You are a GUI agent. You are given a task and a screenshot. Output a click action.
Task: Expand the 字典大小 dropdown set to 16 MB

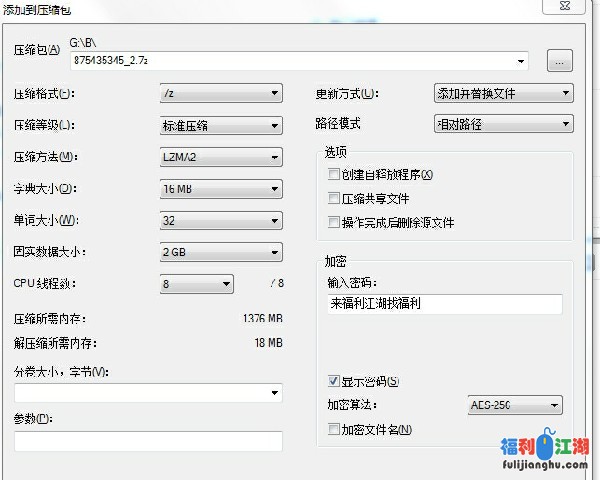(x=221, y=189)
